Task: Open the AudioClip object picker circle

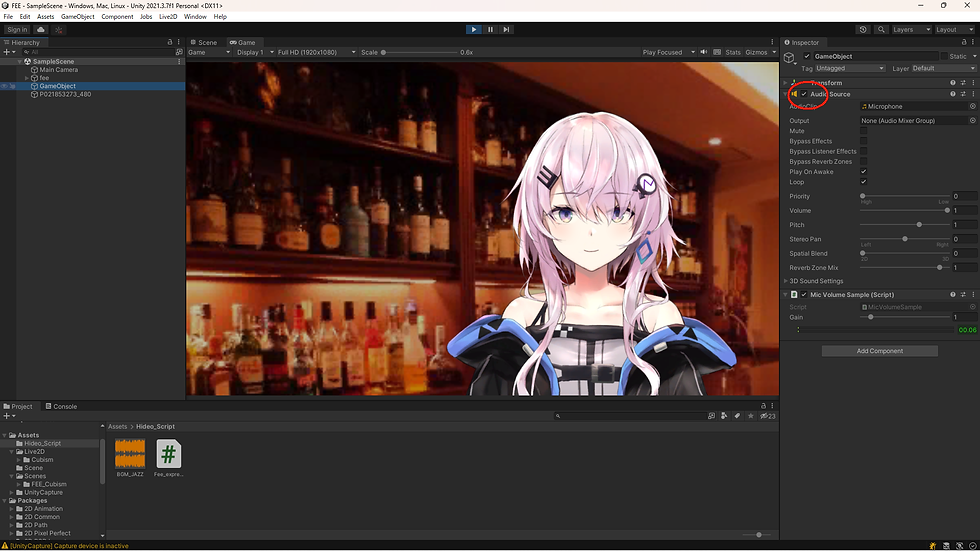Action: pyautogui.click(x=972, y=106)
